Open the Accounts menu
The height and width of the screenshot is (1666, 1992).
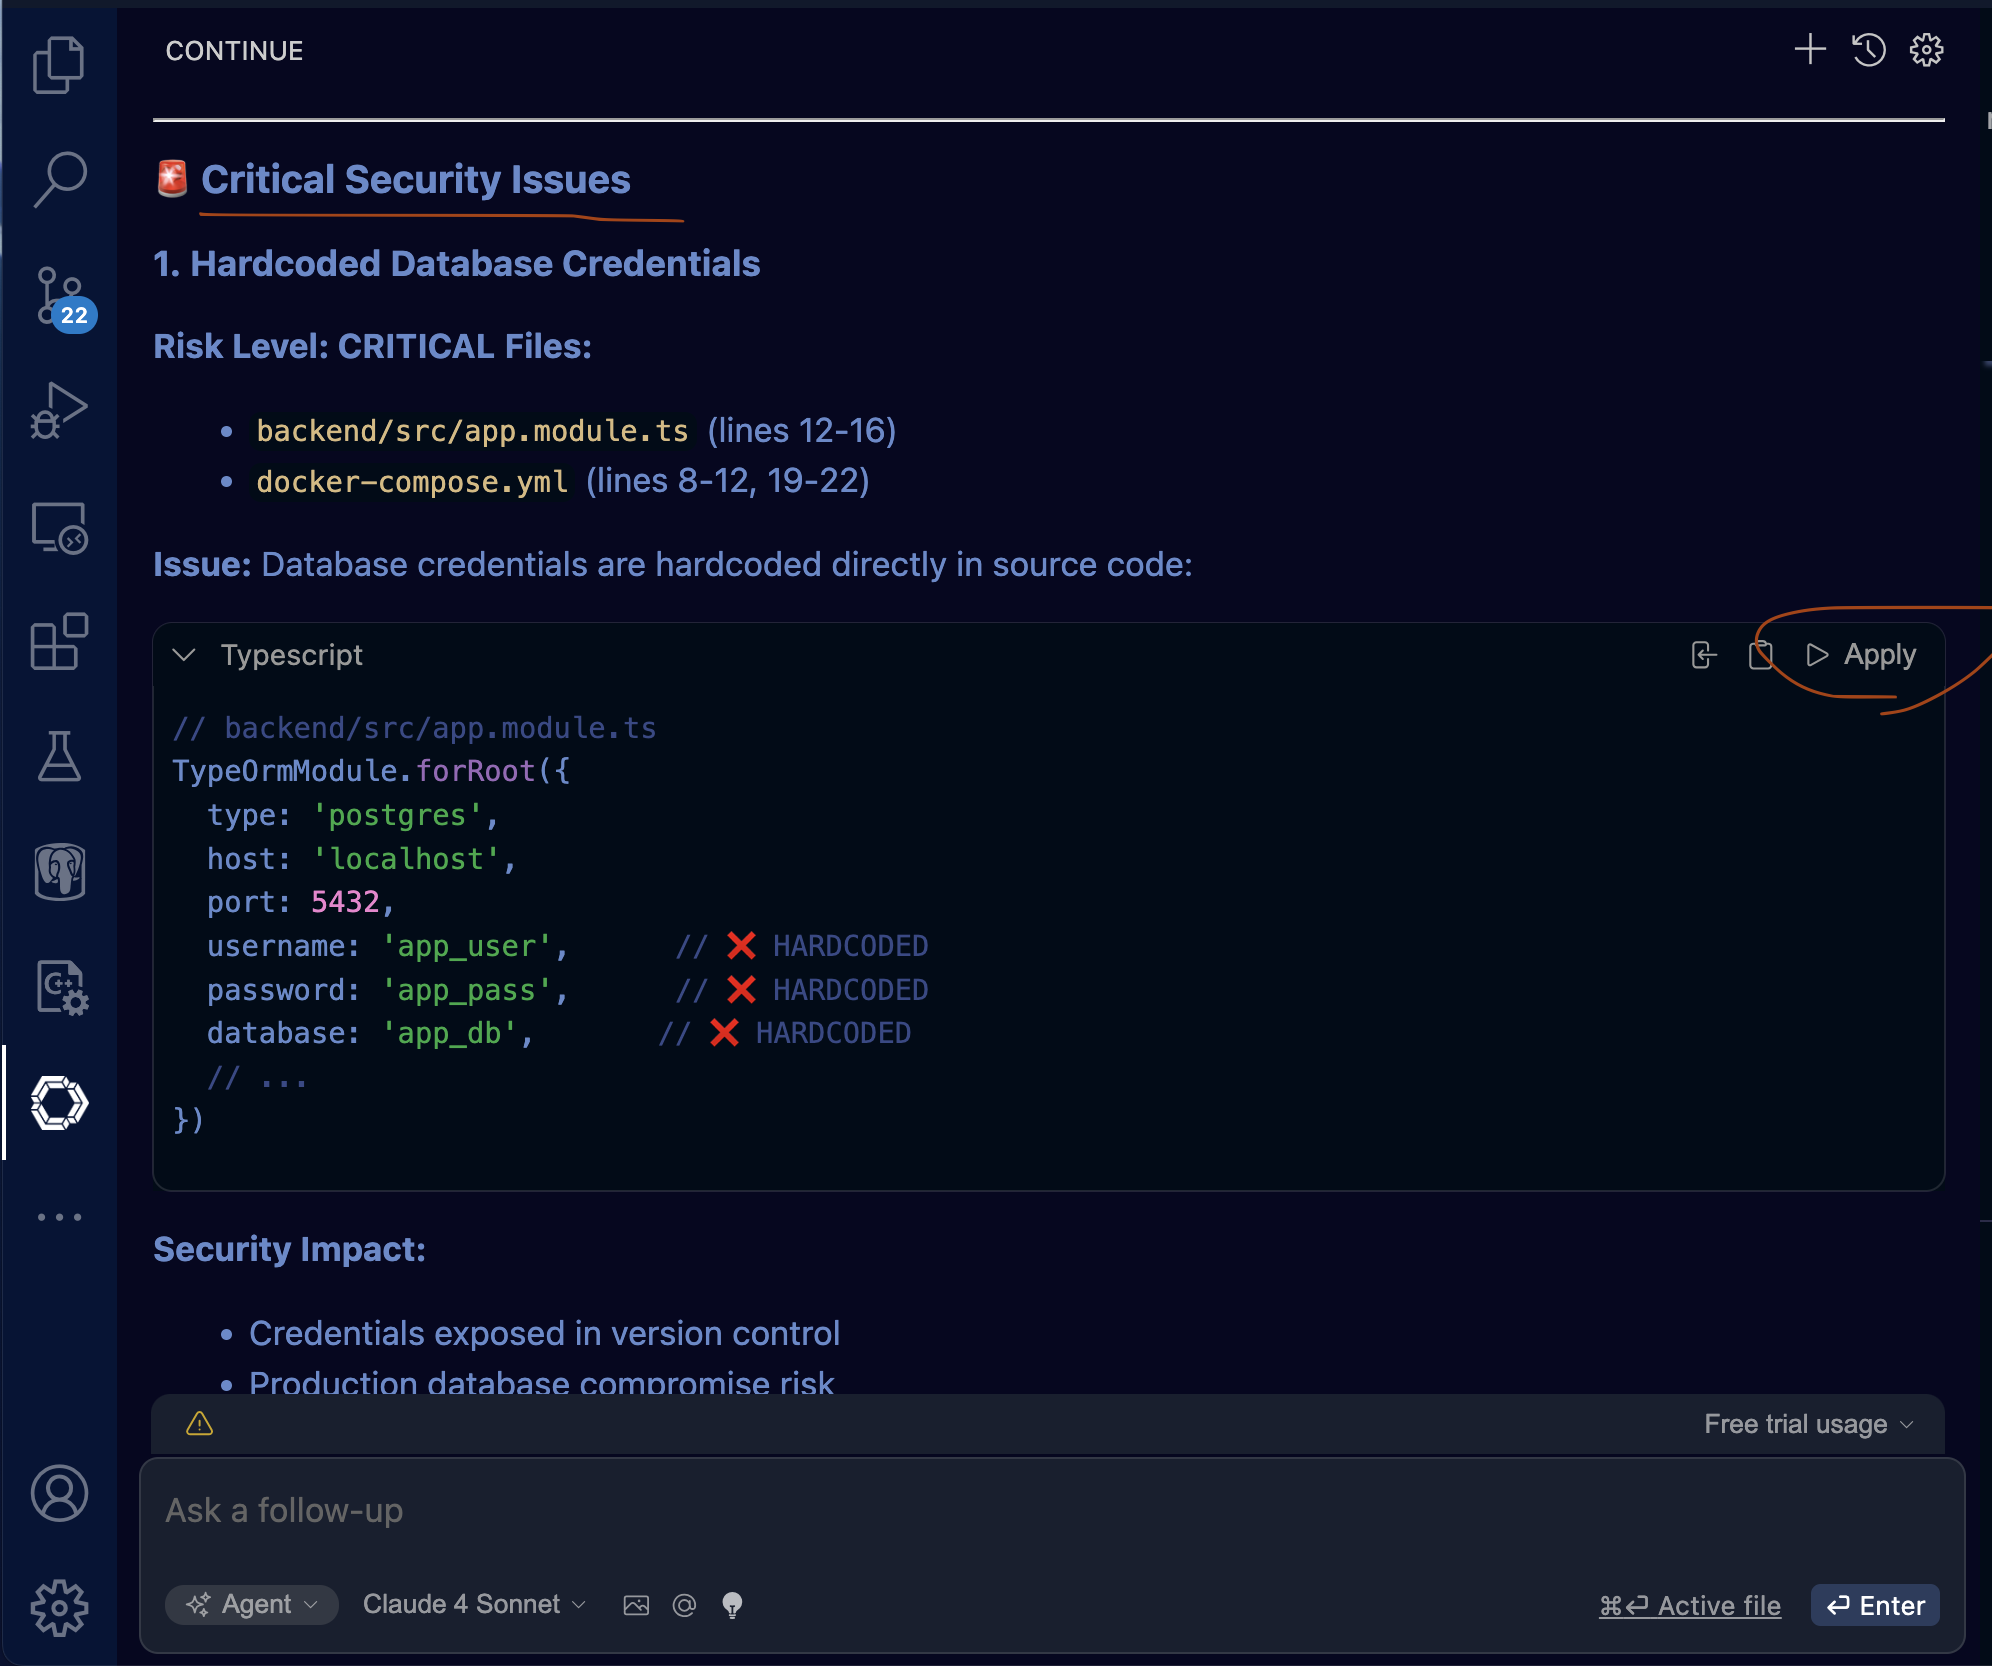click(59, 1493)
